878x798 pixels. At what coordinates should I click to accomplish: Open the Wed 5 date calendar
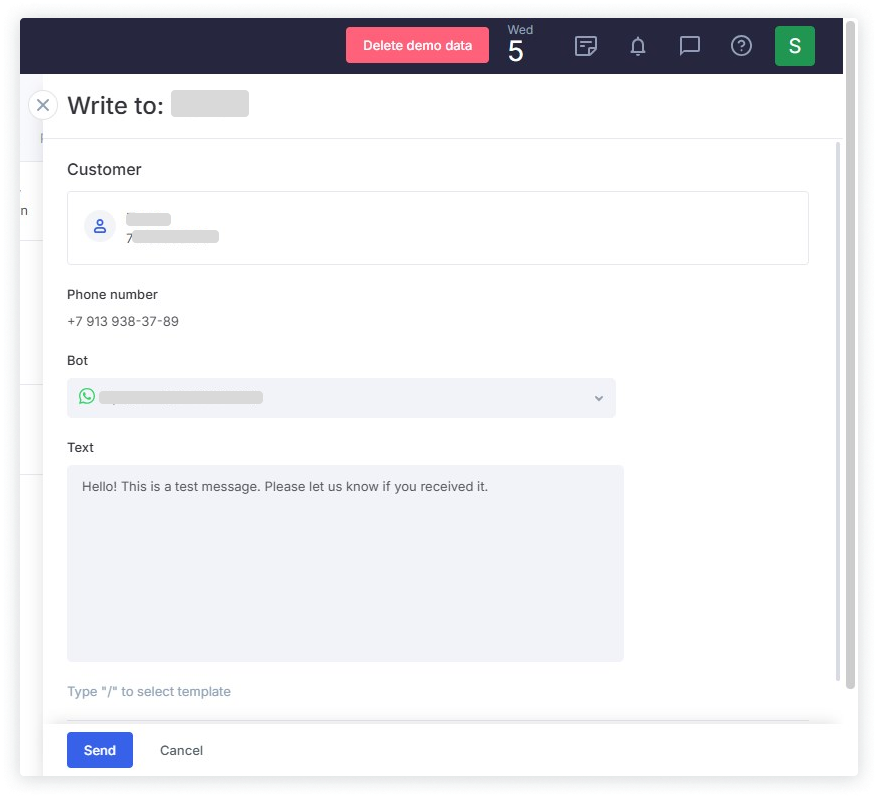[x=517, y=46]
